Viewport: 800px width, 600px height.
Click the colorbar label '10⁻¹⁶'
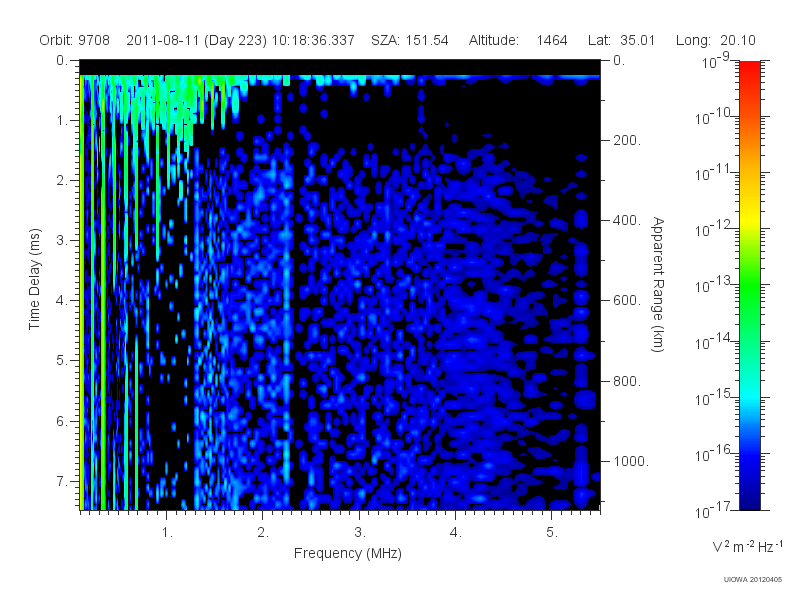pos(713,453)
